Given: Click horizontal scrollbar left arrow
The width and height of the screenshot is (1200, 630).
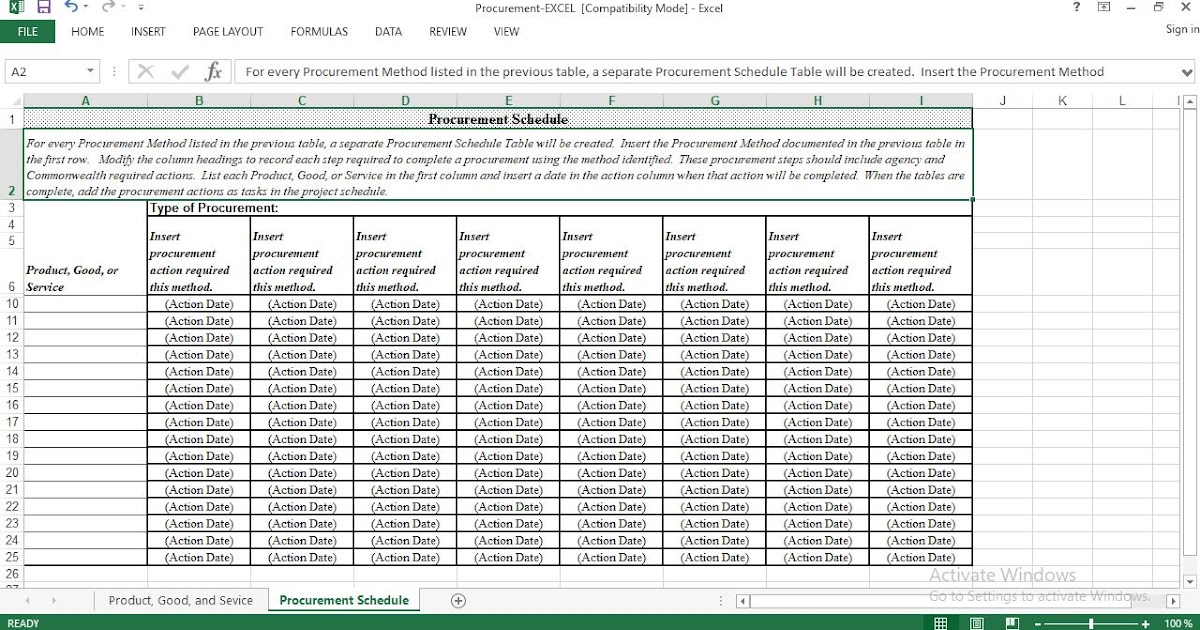Looking at the screenshot, I should [743, 601].
